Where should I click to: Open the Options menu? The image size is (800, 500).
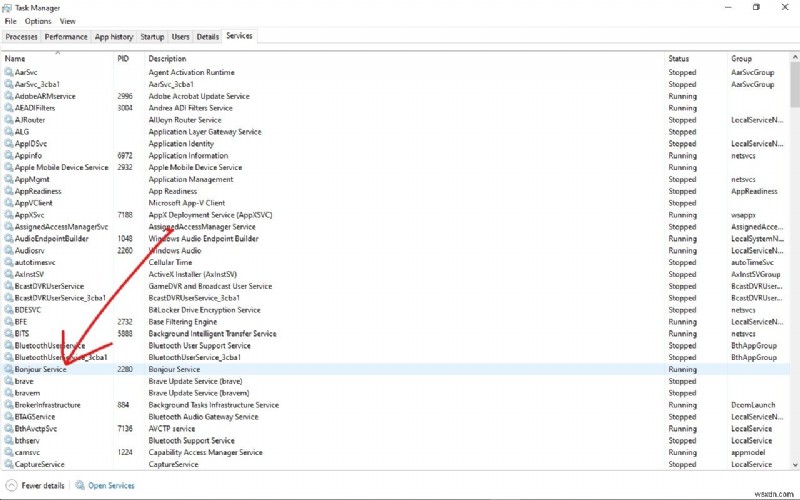[x=38, y=21]
